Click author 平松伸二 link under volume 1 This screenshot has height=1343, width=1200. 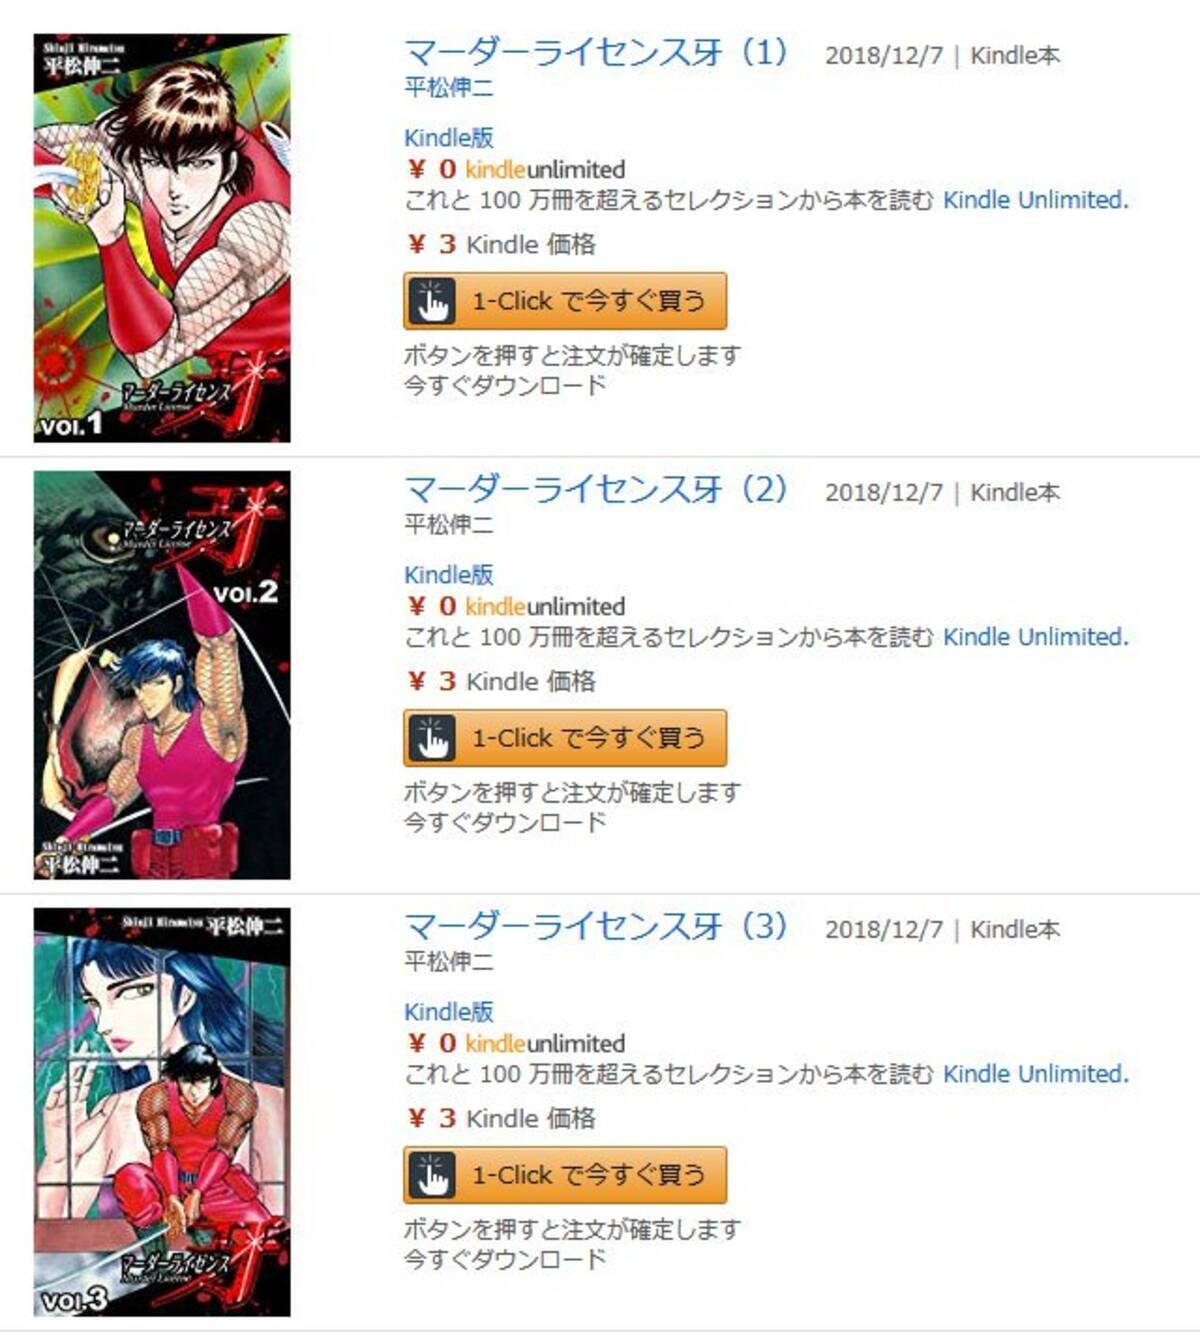tap(449, 88)
